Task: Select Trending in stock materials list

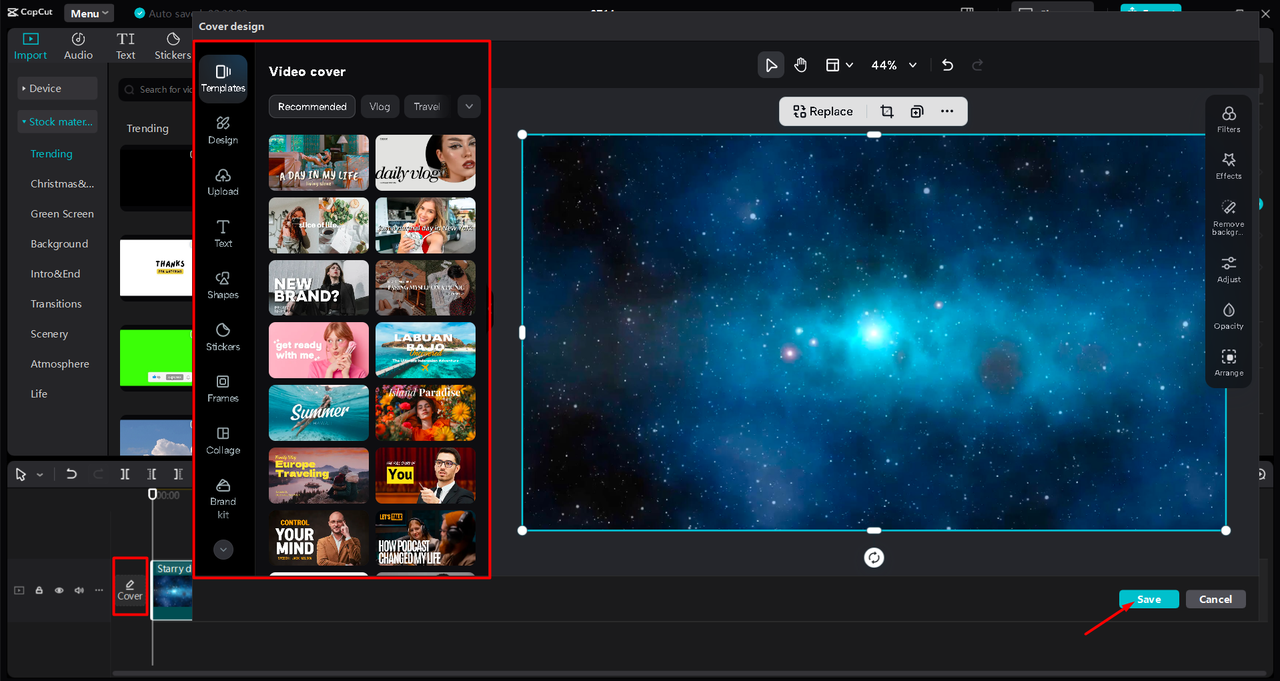Action: coord(51,154)
